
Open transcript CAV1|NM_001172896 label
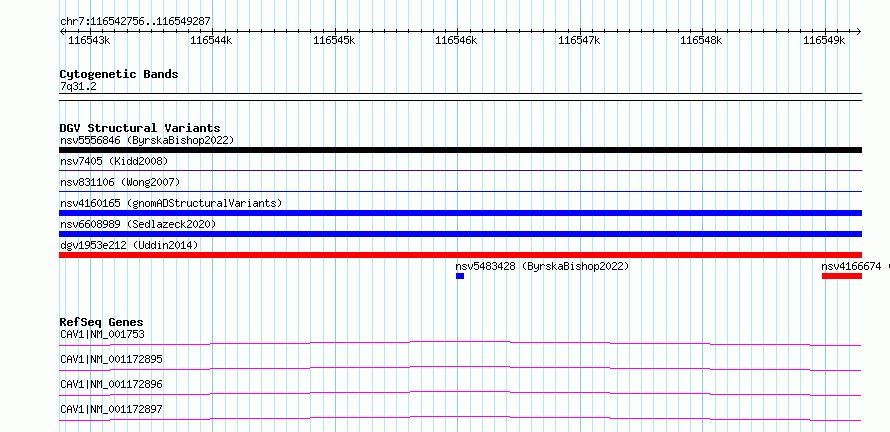(111, 384)
